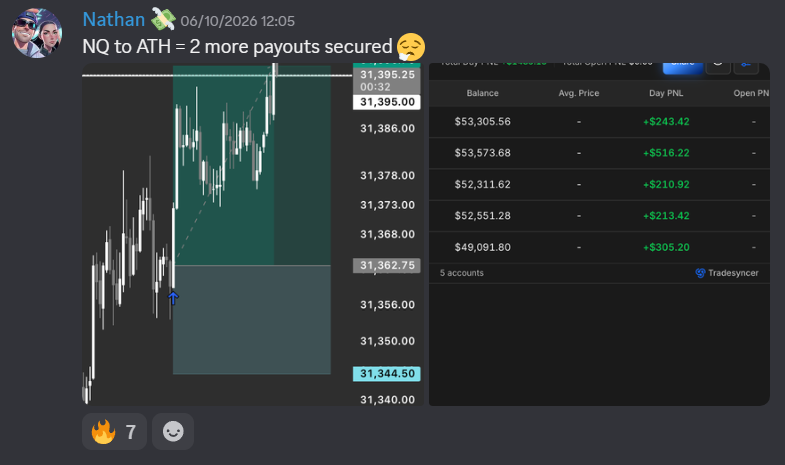This screenshot has width=785, height=465.
Task: Click the Day PNL column header
Action: tap(666, 93)
